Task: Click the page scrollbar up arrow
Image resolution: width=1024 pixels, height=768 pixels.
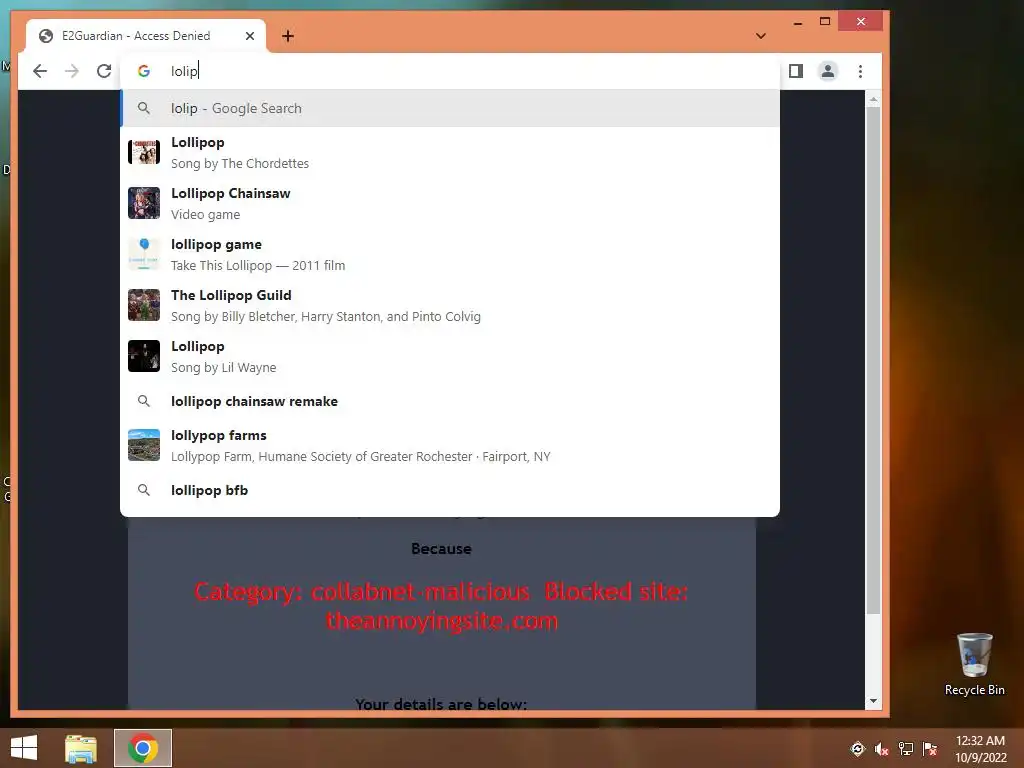Action: [873, 100]
